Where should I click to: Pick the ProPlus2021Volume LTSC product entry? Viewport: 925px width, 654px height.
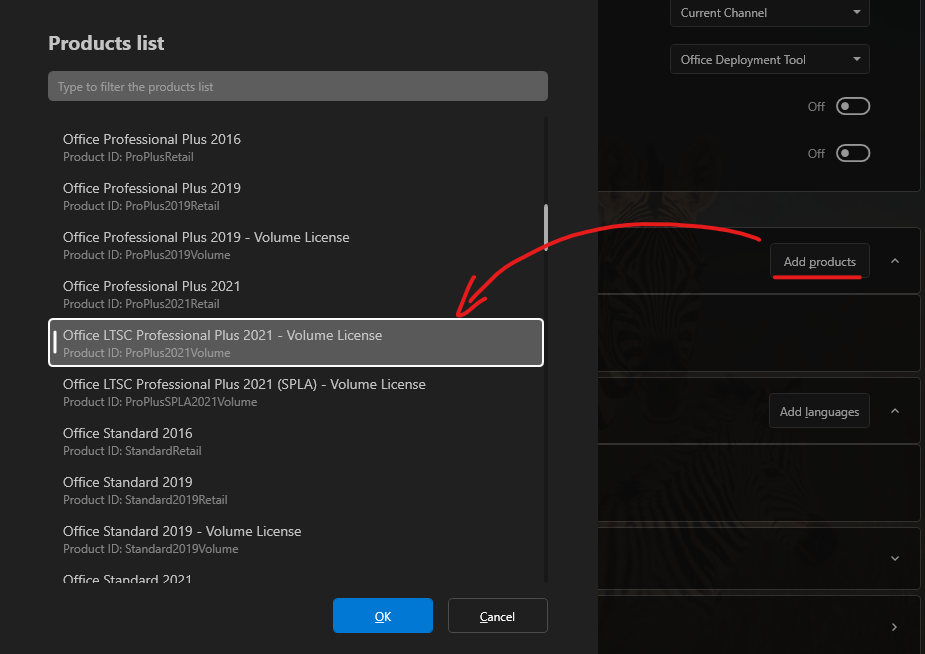[296, 343]
